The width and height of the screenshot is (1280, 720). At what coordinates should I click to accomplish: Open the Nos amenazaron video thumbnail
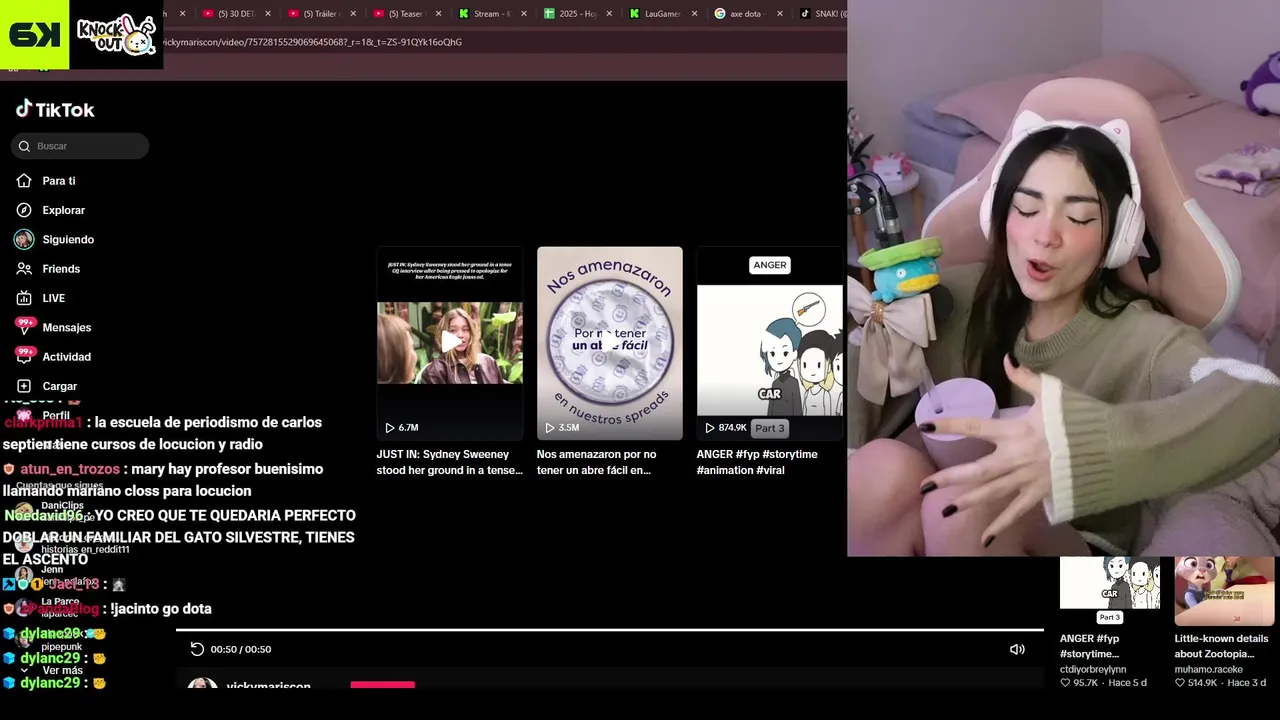click(609, 343)
